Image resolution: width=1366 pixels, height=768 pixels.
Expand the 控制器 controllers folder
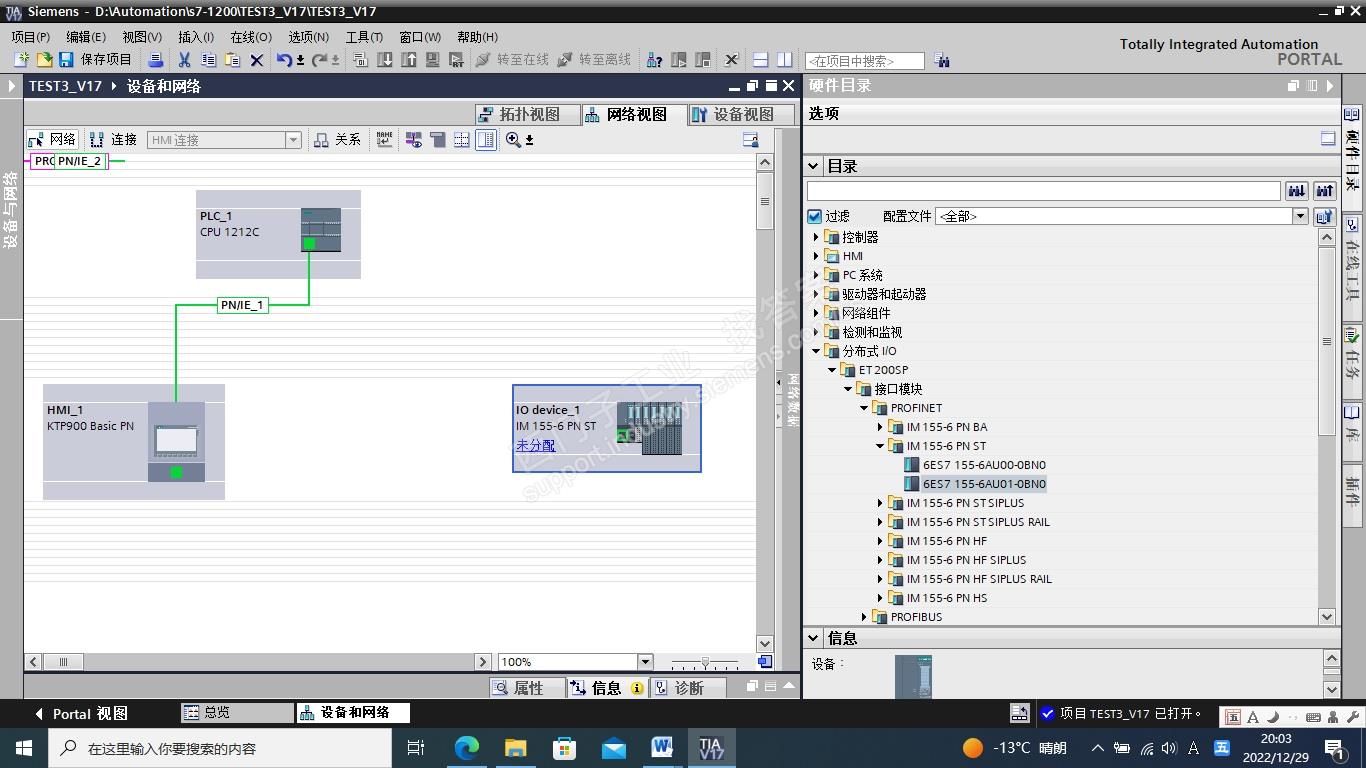point(816,237)
